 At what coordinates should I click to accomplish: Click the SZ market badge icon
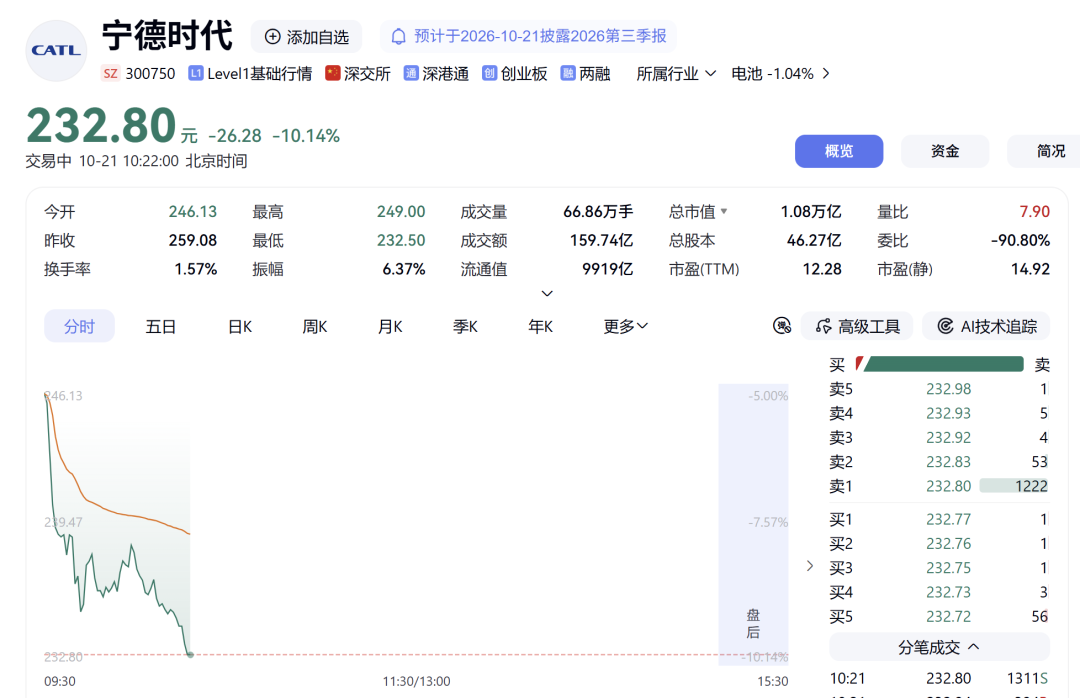[x=110, y=74]
